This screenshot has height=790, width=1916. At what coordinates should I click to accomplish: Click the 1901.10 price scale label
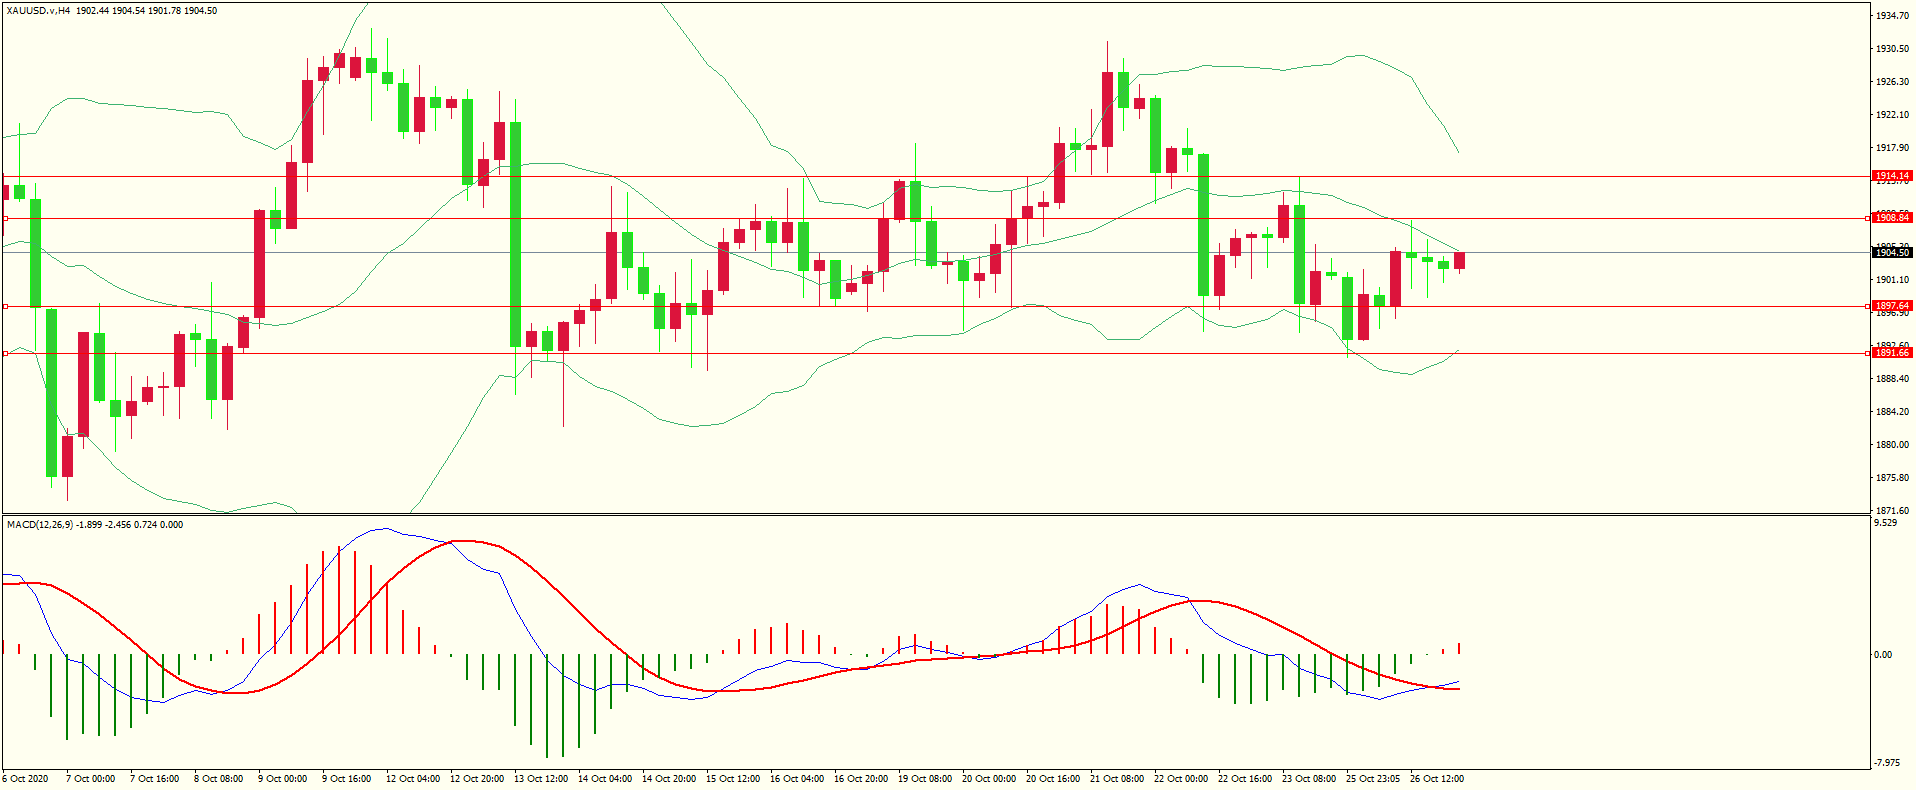tap(1893, 280)
